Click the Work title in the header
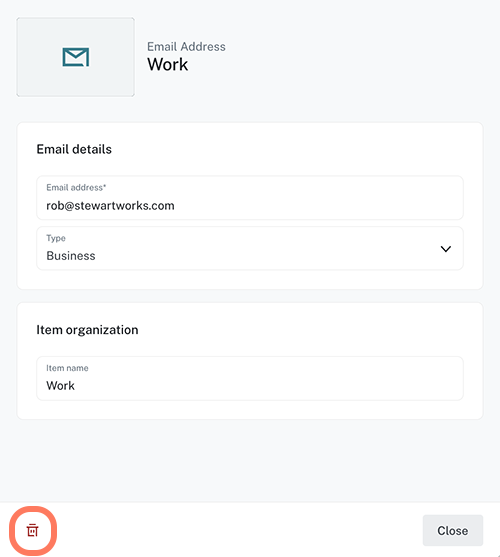This screenshot has width=500, height=557. pyautogui.click(x=168, y=65)
